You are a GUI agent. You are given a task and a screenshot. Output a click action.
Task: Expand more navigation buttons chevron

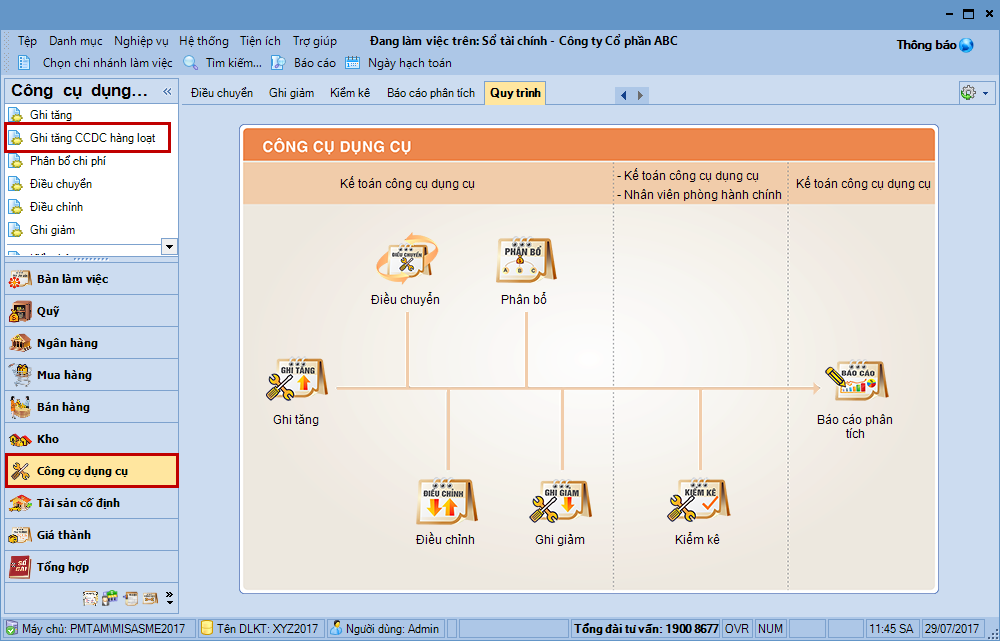tap(169, 598)
